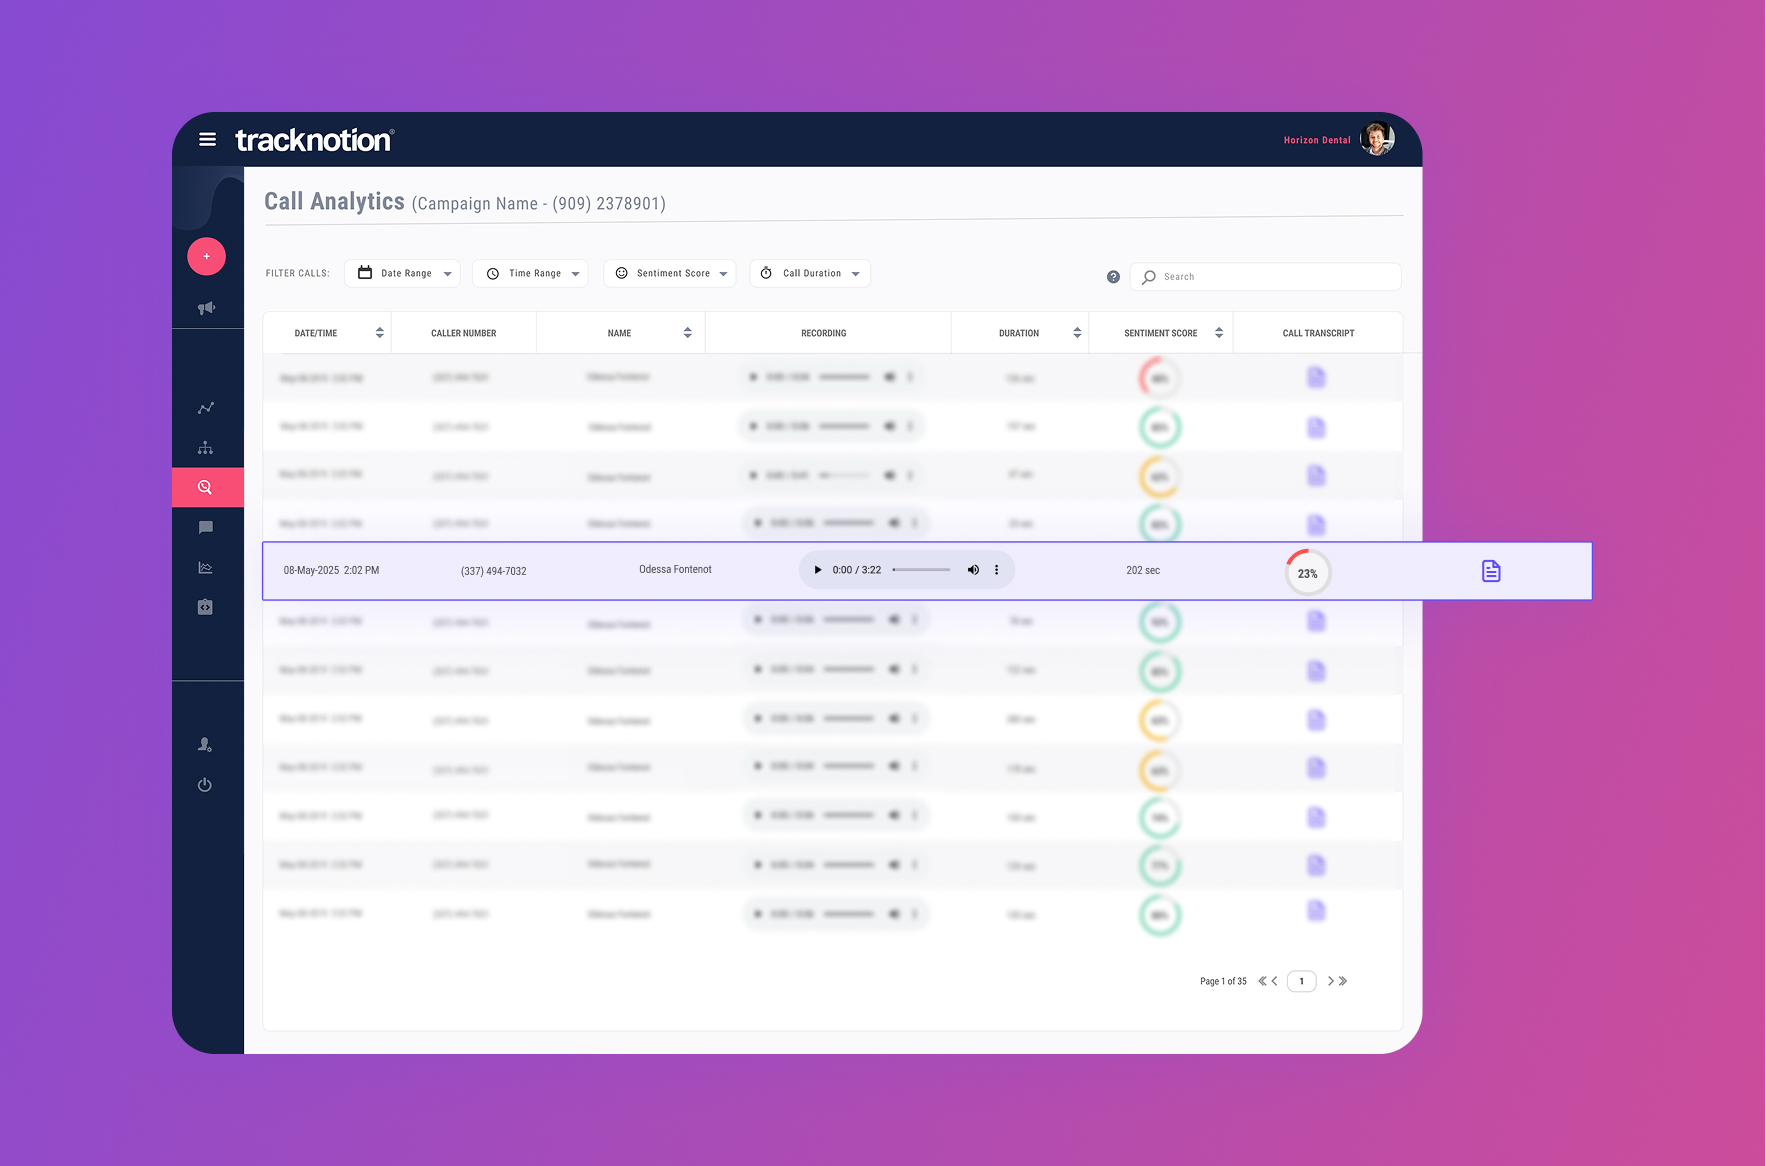The height and width of the screenshot is (1166, 1766).
Task: Open the hamburger menu in header
Action: coord(207,140)
